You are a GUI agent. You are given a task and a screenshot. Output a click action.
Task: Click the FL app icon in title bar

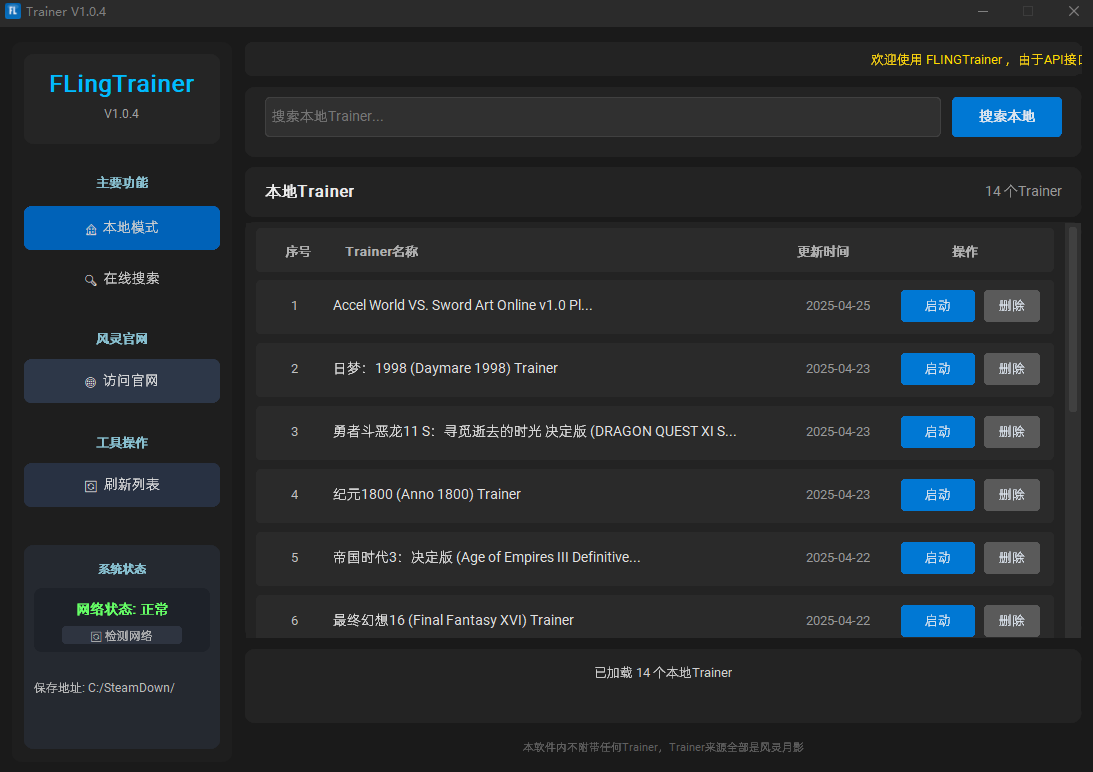tap(13, 11)
